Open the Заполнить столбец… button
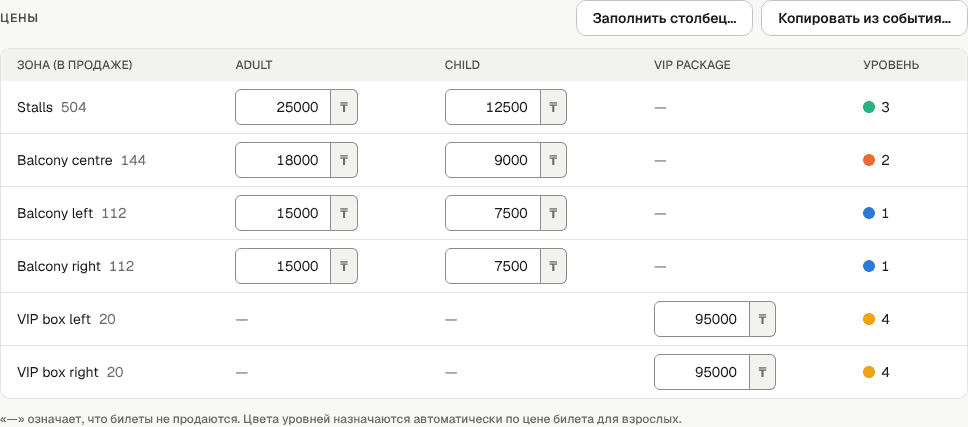The height and width of the screenshot is (427, 968). pos(664,18)
